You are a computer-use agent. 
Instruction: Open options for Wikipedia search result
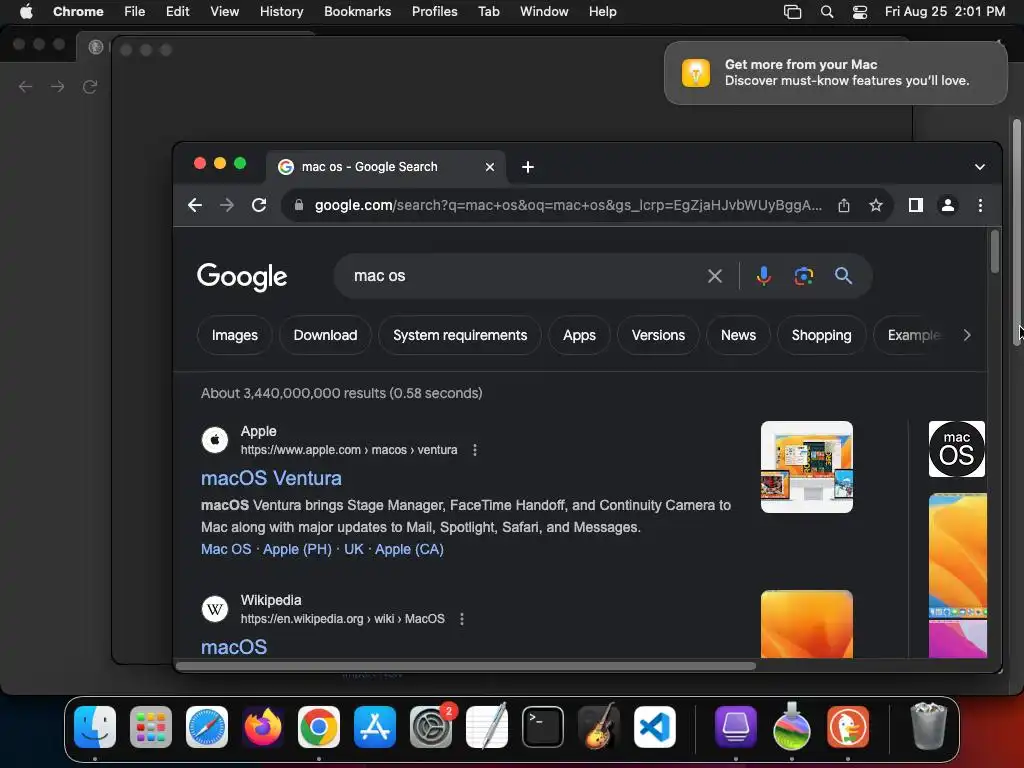pyautogui.click(x=462, y=619)
